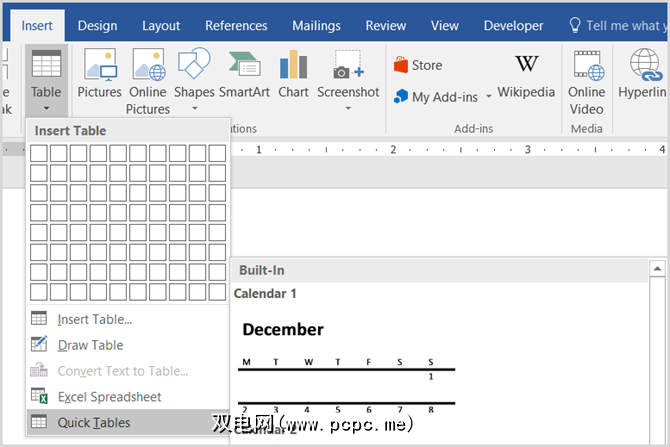
Task: Open the Store add-ins
Action: 418,65
